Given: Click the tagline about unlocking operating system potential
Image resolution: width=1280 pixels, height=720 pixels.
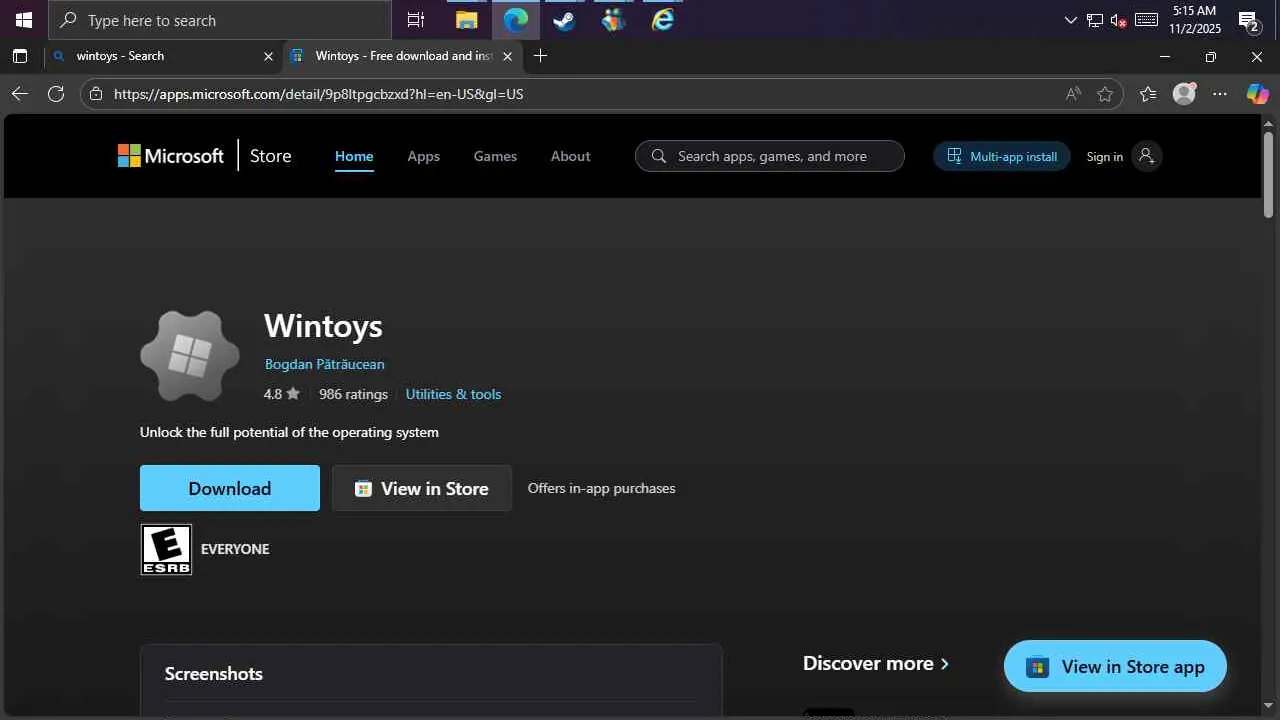Looking at the screenshot, I should click(x=289, y=432).
